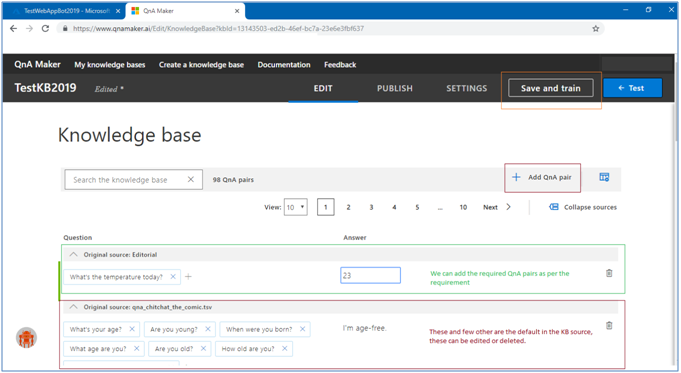Collapse the Editorial source section
This screenshot has width=681, height=373.
tap(73, 254)
